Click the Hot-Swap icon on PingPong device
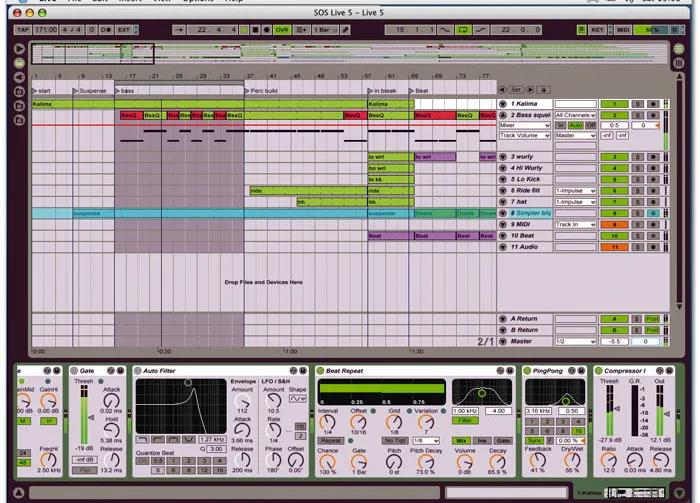700x503 pixels. 571,371
